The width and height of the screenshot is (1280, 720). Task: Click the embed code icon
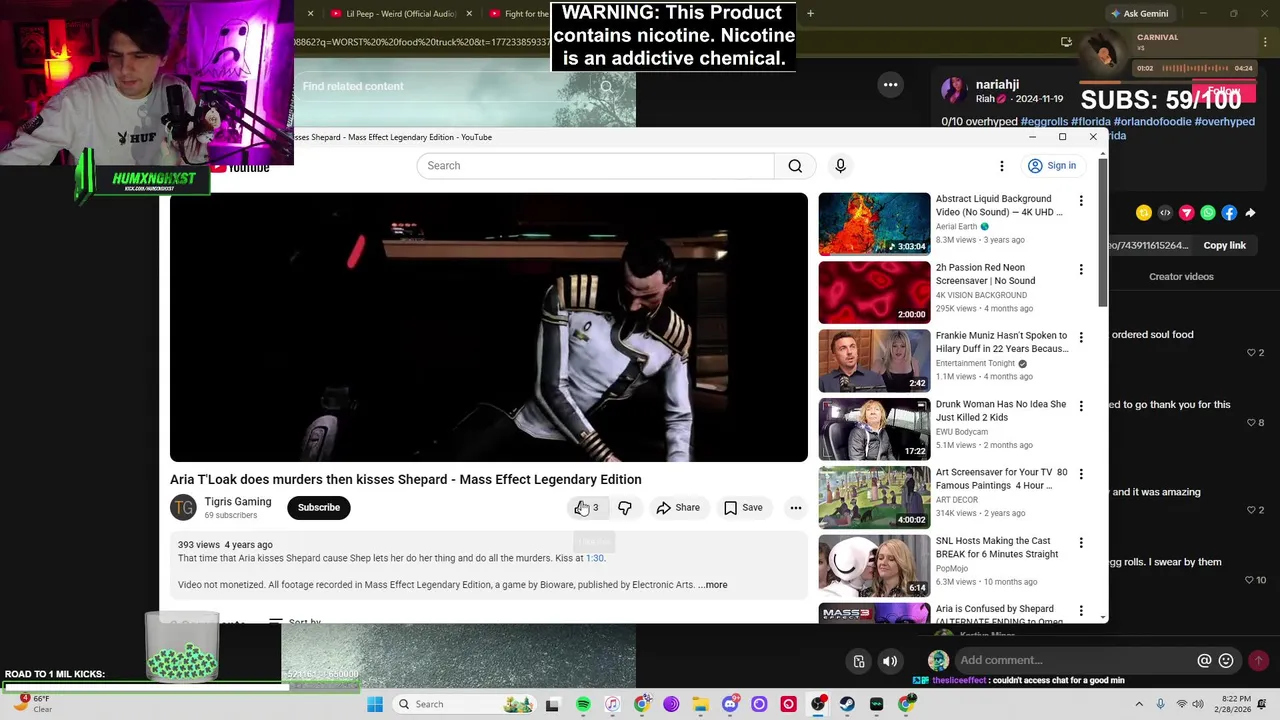tap(1165, 213)
